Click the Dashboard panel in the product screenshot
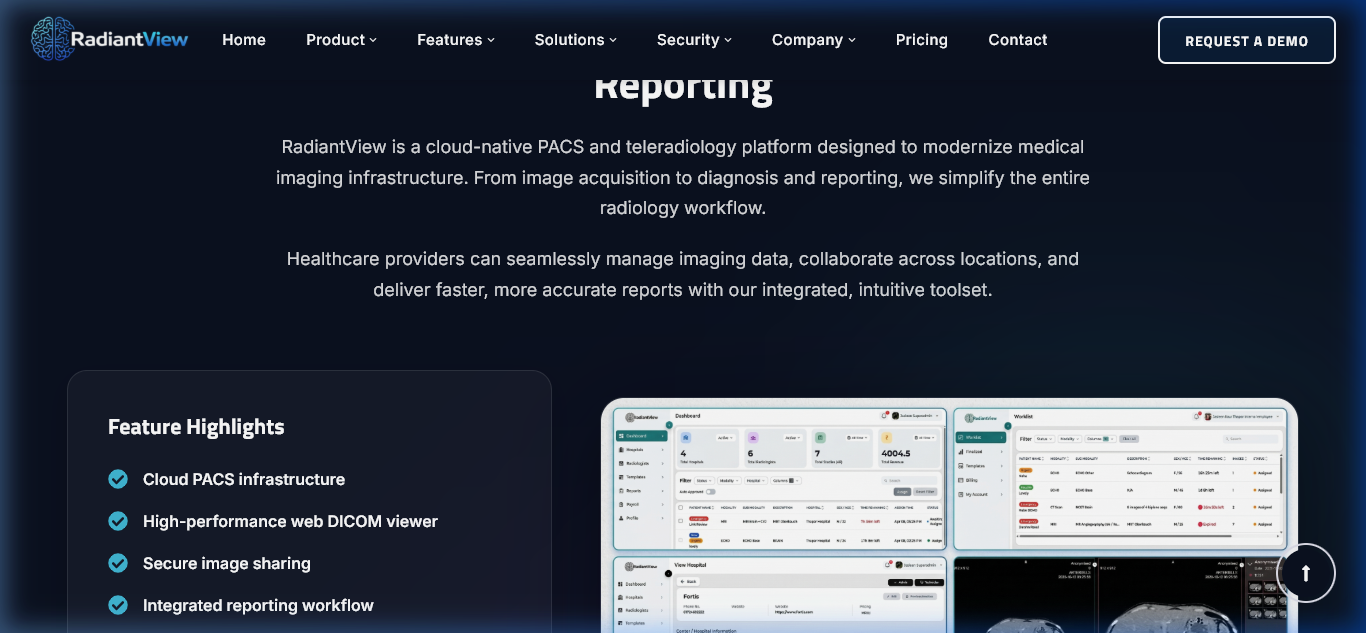Viewport: 1366px width, 633px height. [x=780, y=479]
